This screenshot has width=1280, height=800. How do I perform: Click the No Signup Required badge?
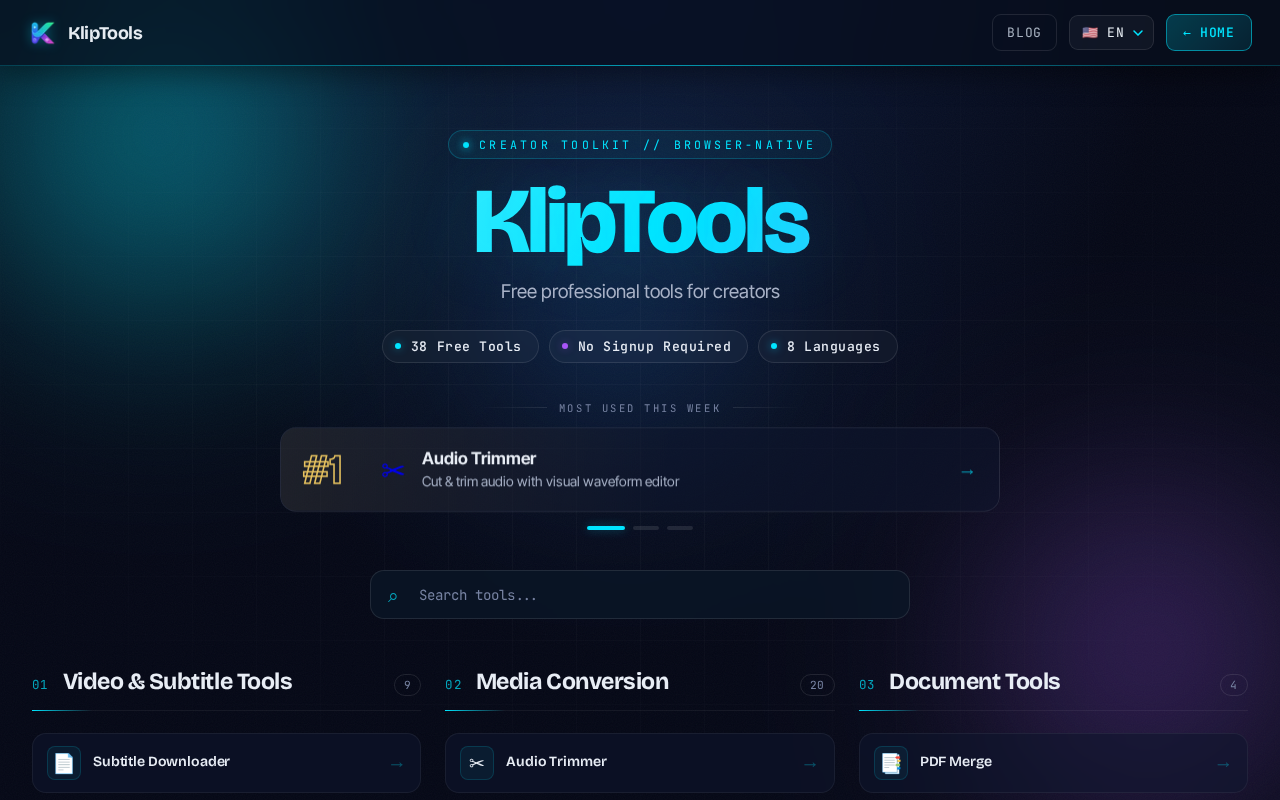(x=648, y=347)
